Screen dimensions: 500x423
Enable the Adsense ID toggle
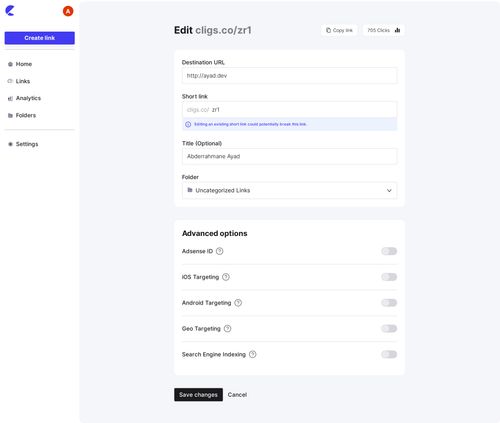point(389,251)
